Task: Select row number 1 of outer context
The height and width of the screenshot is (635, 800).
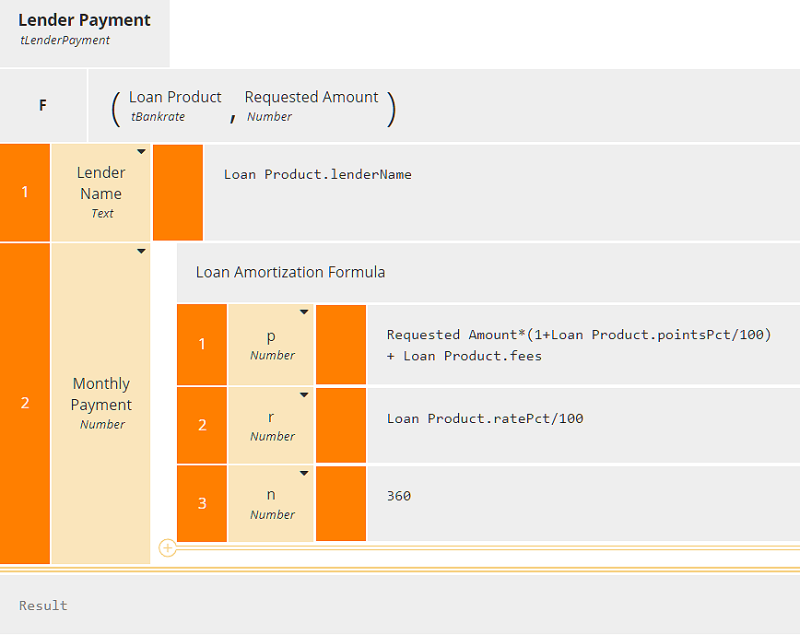Action: click(25, 192)
